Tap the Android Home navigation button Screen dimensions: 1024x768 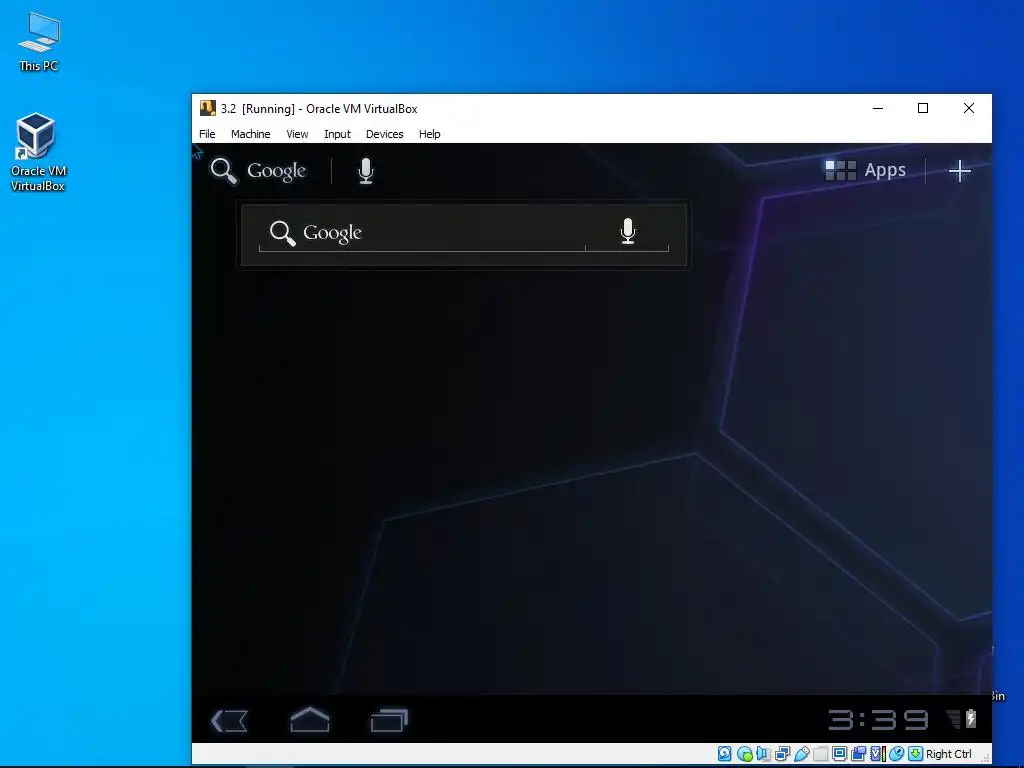310,720
